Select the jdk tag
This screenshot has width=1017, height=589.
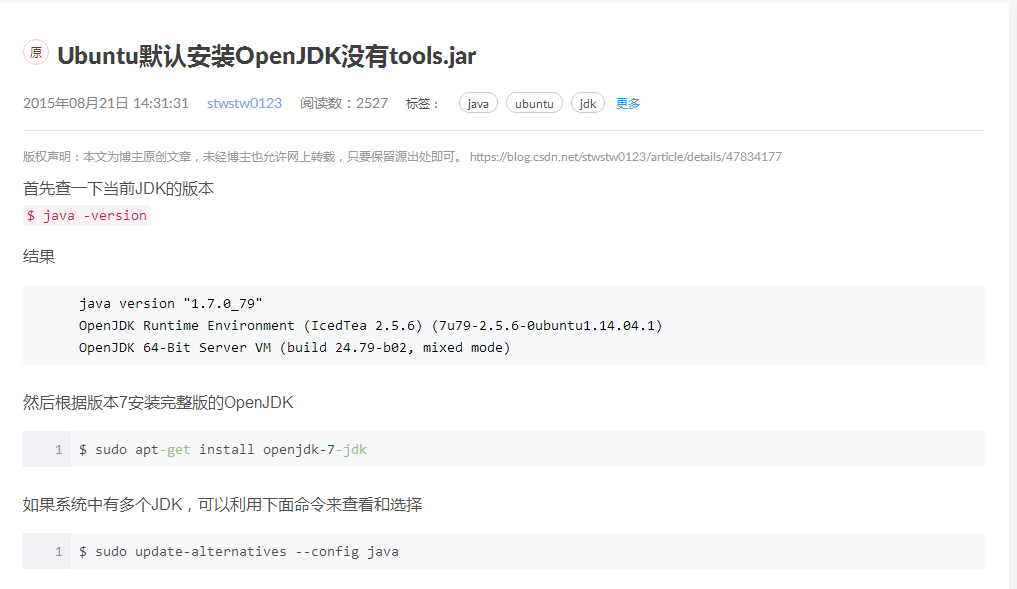588,103
